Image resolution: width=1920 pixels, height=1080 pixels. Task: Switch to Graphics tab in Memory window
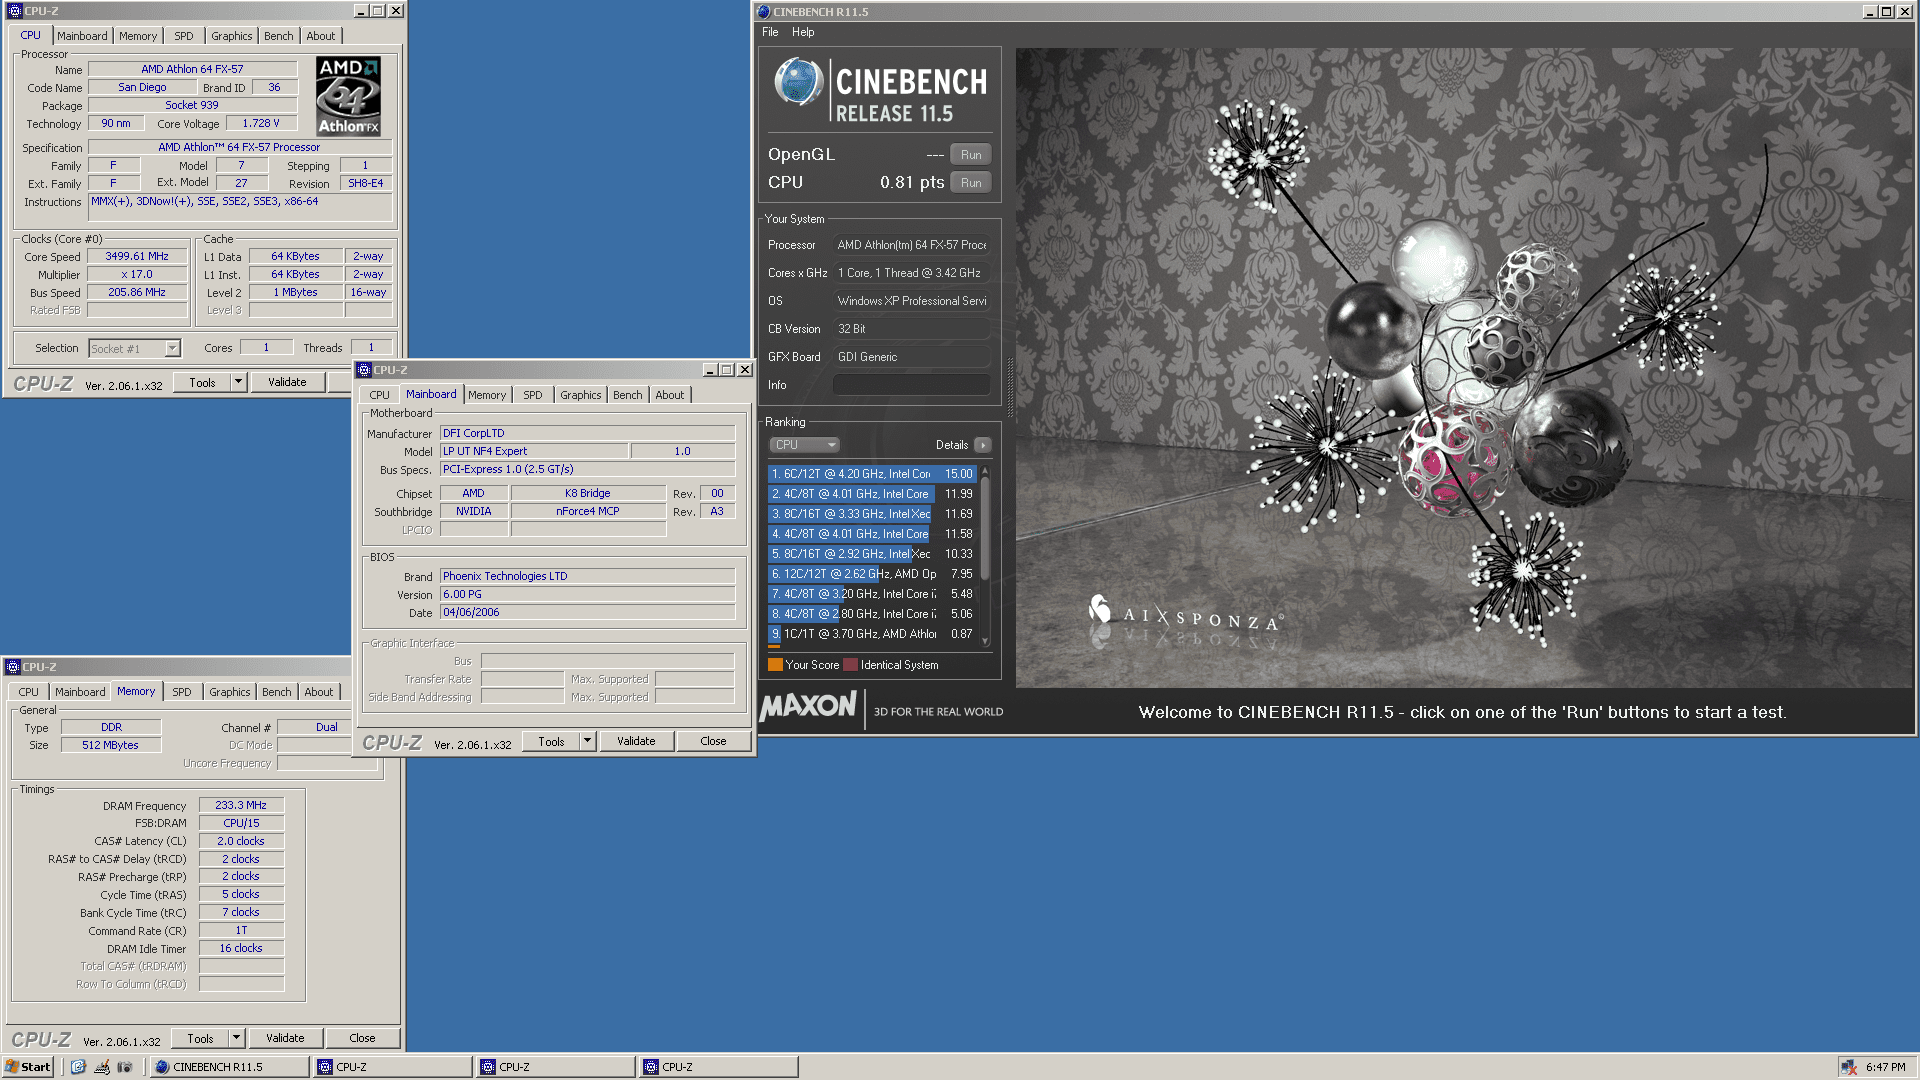(x=229, y=692)
